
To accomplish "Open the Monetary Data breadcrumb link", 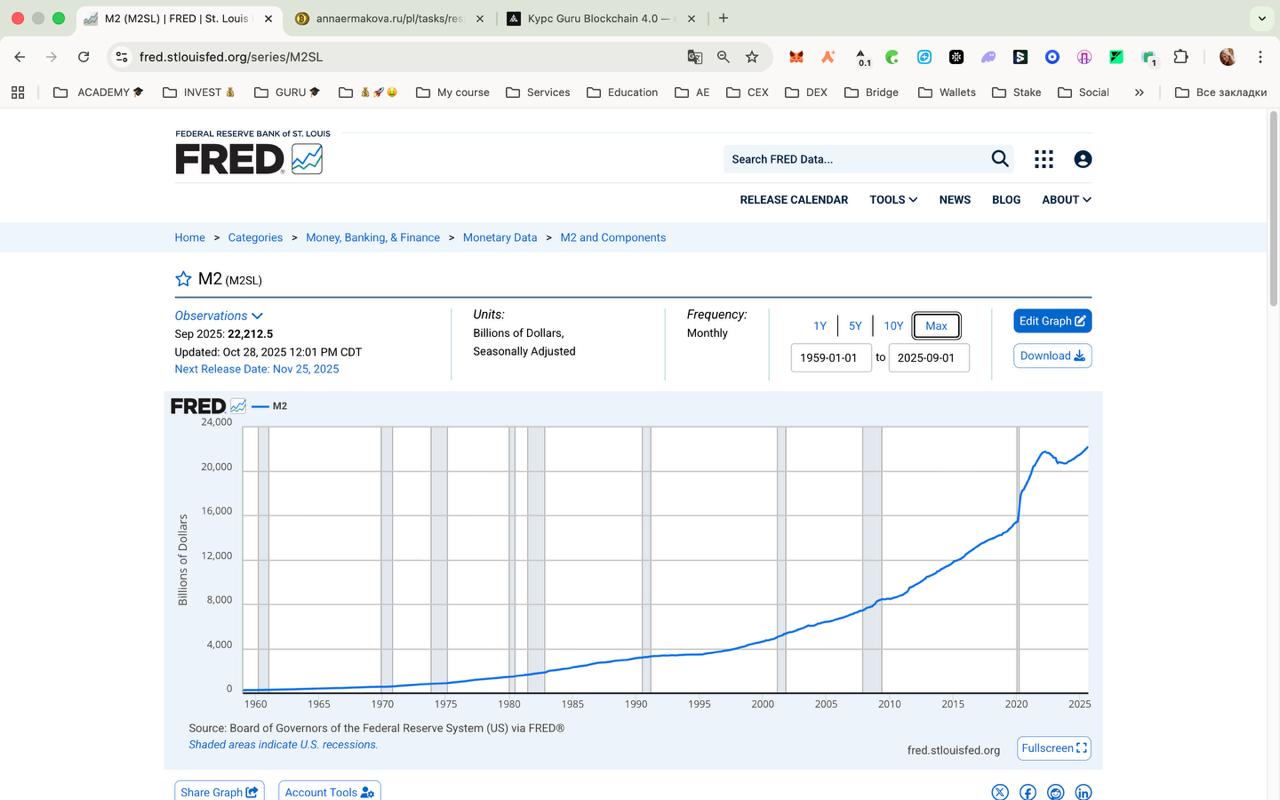I will tap(499, 238).
